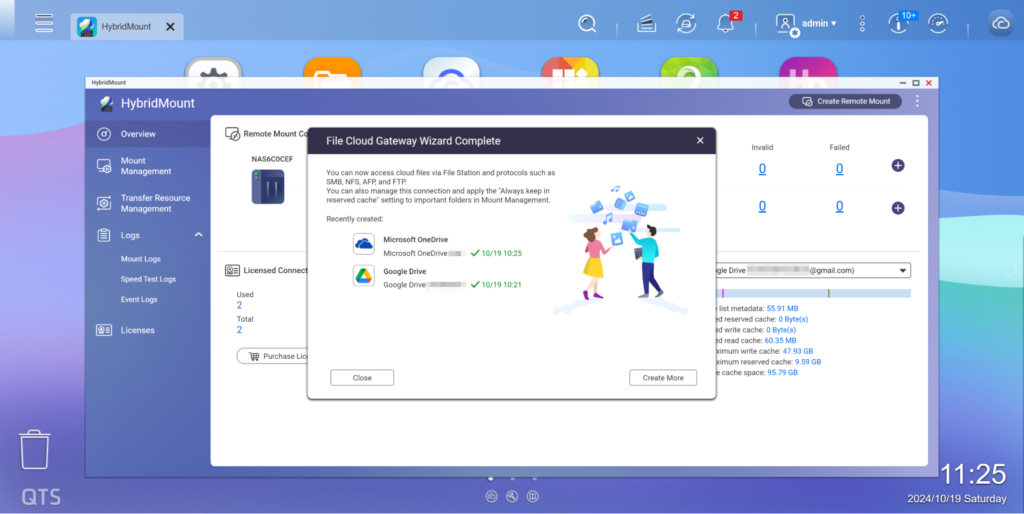Click the cache usage bar
Viewport: 1024px width, 514px height.
[815, 293]
